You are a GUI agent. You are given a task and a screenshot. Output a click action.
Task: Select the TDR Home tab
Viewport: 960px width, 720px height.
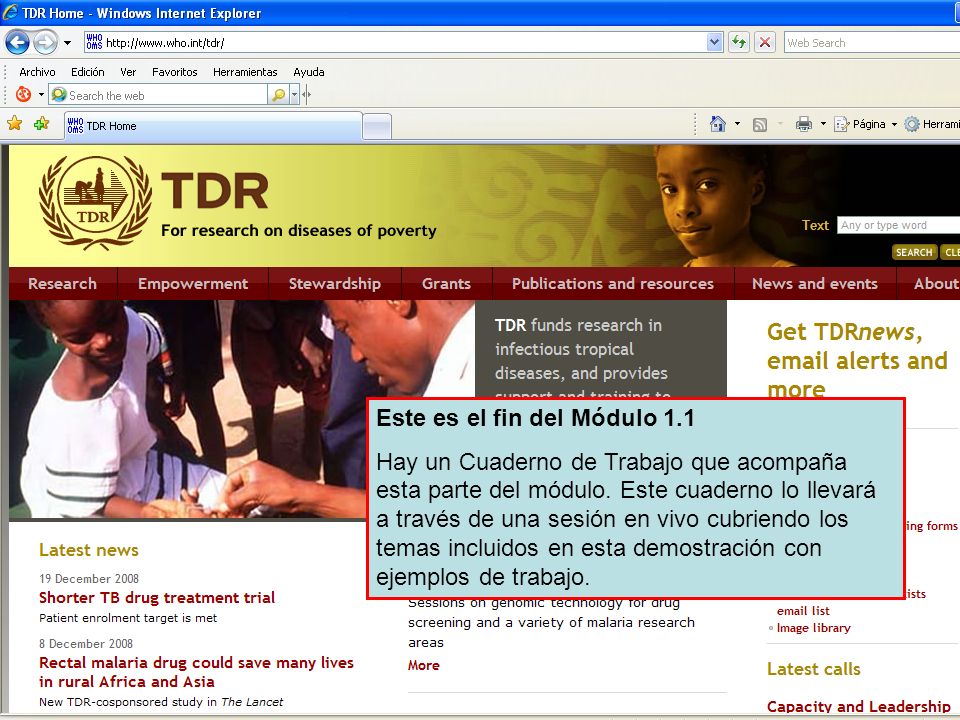tap(213, 126)
